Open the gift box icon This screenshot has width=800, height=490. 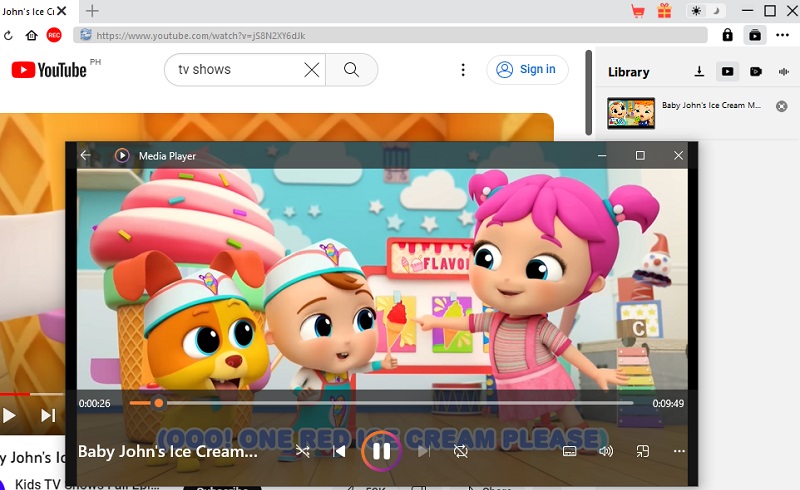point(664,11)
